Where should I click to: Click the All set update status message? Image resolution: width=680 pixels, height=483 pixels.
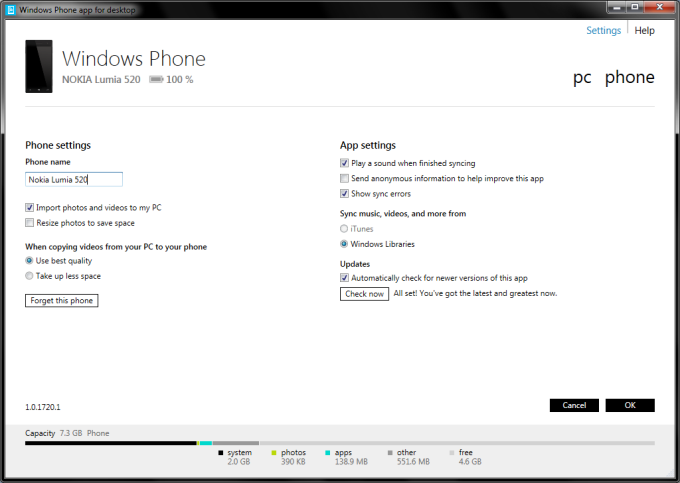pyautogui.click(x=475, y=294)
